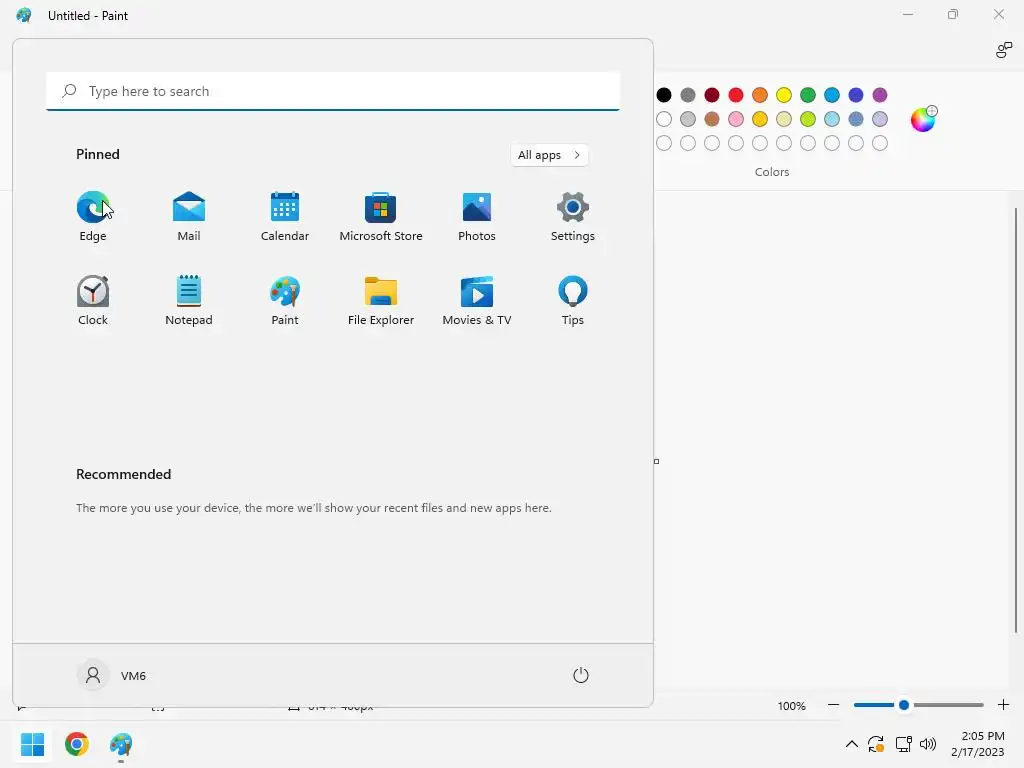Pick the orange color swatch
The image size is (1024, 768).
[760, 95]
